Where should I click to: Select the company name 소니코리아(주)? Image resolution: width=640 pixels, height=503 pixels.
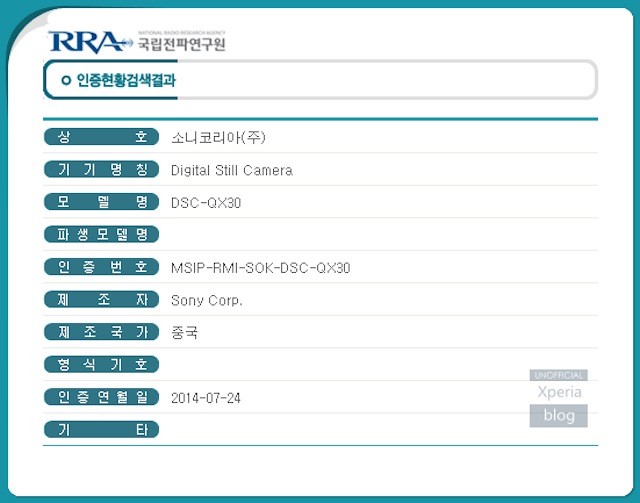click(218, 137)
